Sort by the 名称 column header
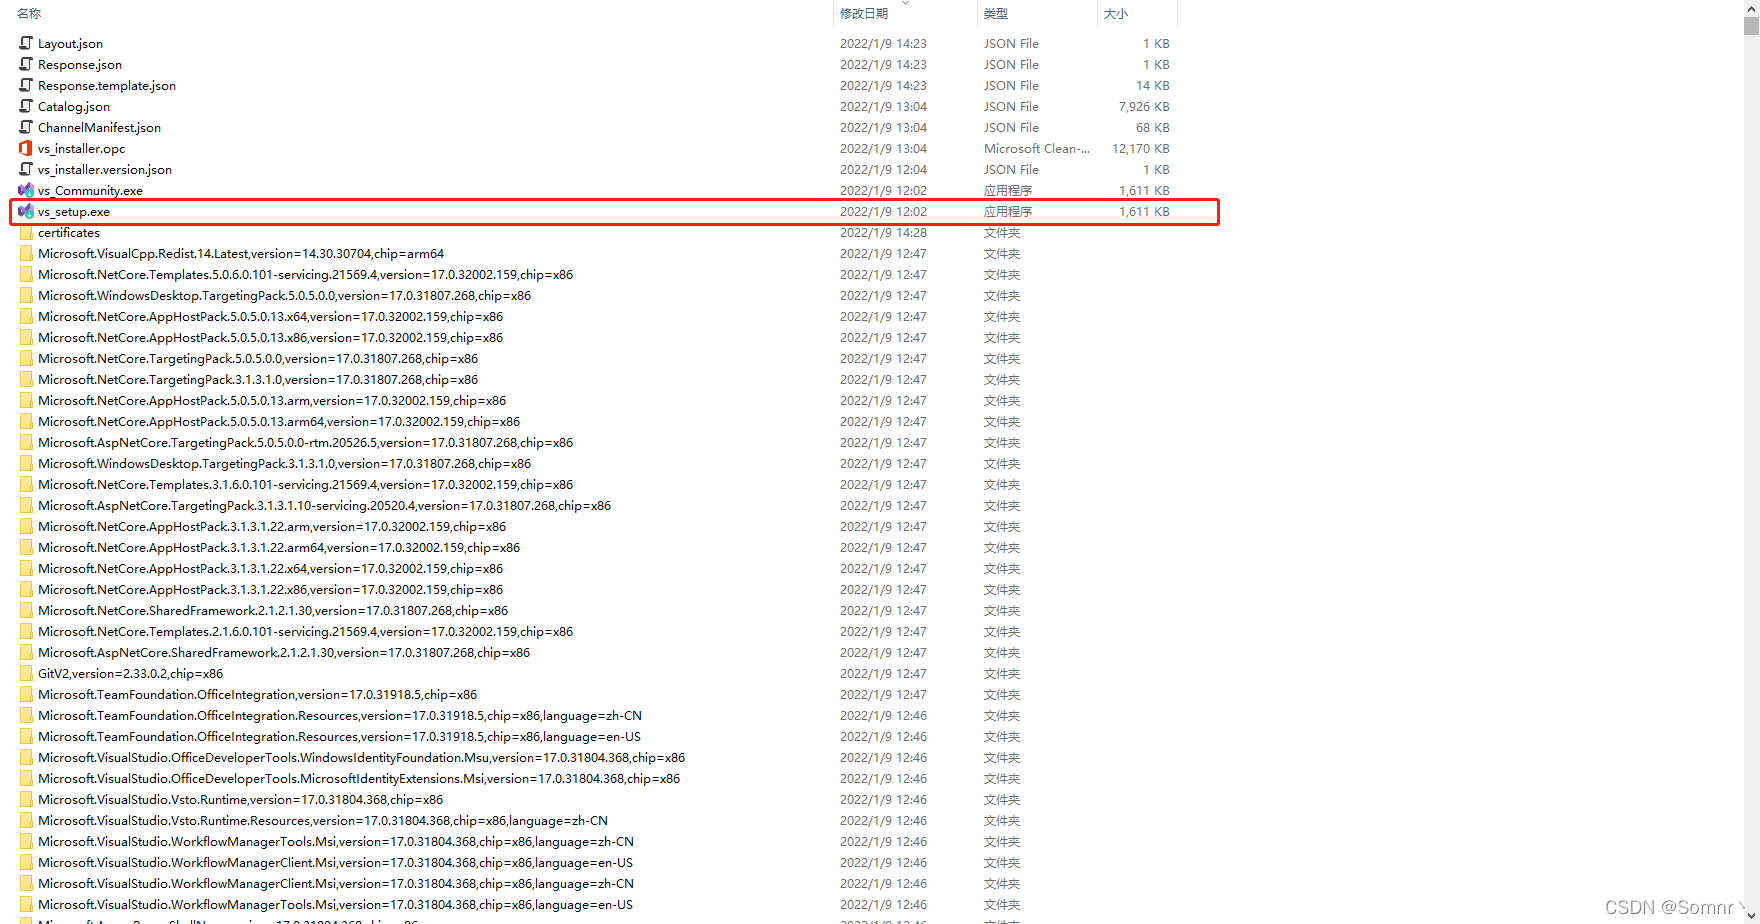 pyautogui.click(x=29, y=13)
